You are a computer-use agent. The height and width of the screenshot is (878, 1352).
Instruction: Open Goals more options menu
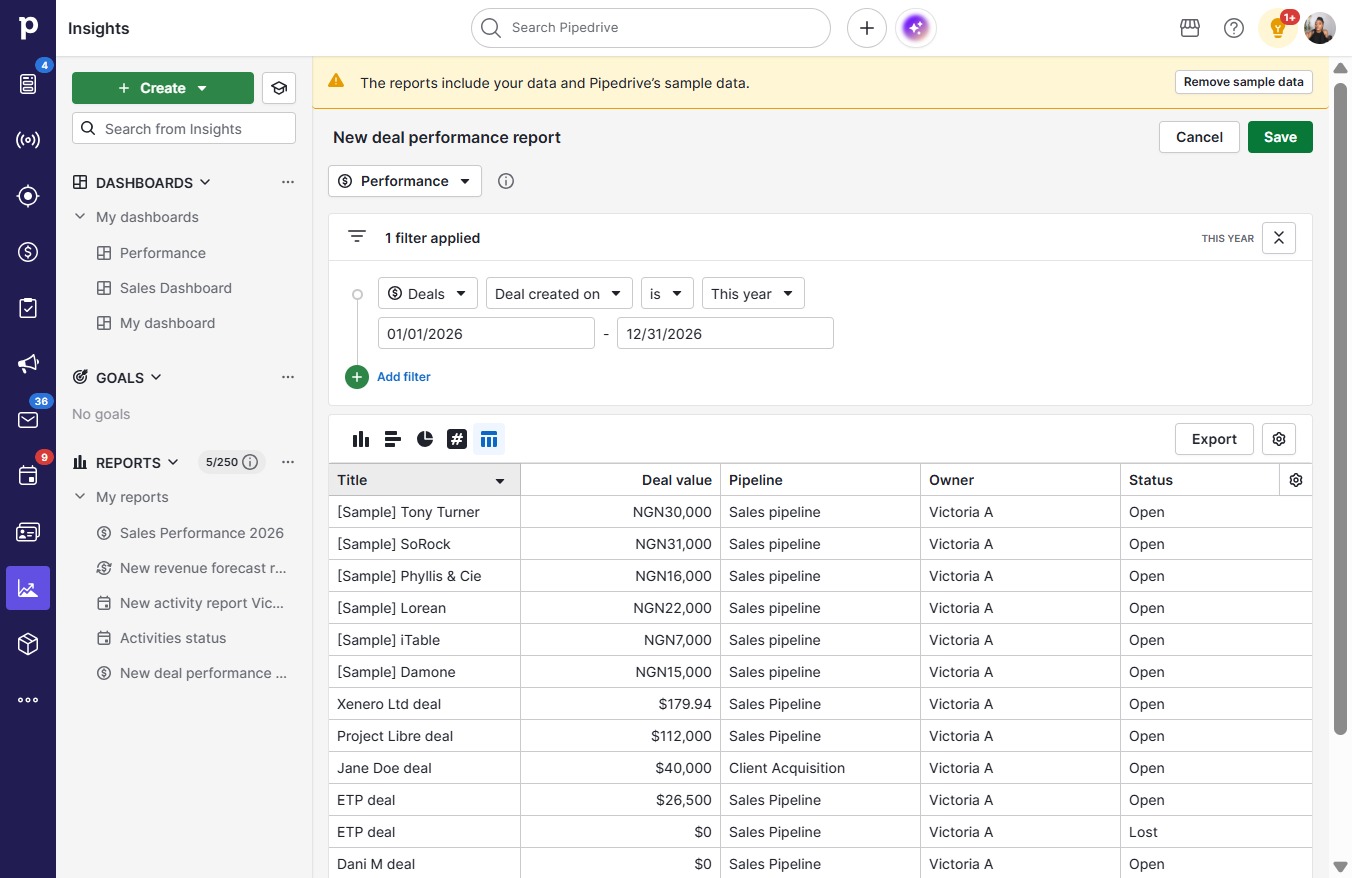coord(288,377)
